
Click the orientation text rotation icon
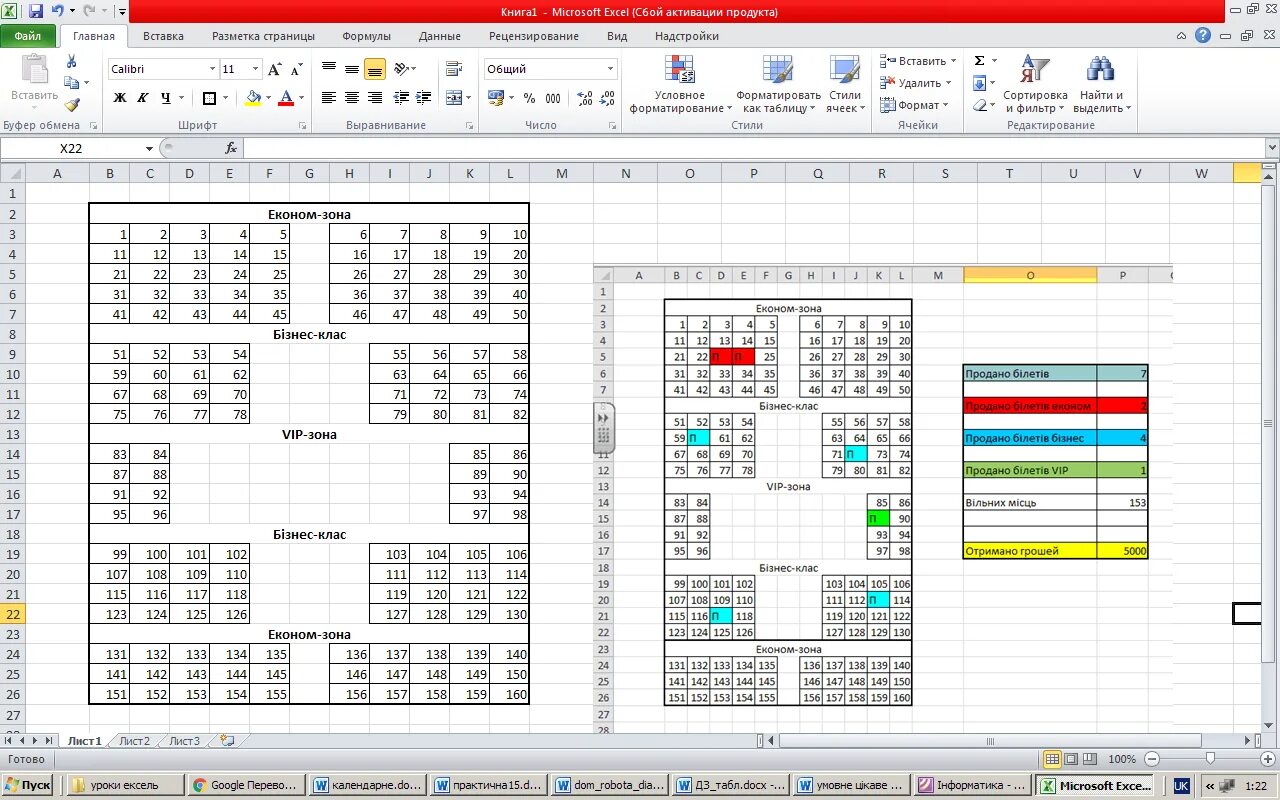402,69
